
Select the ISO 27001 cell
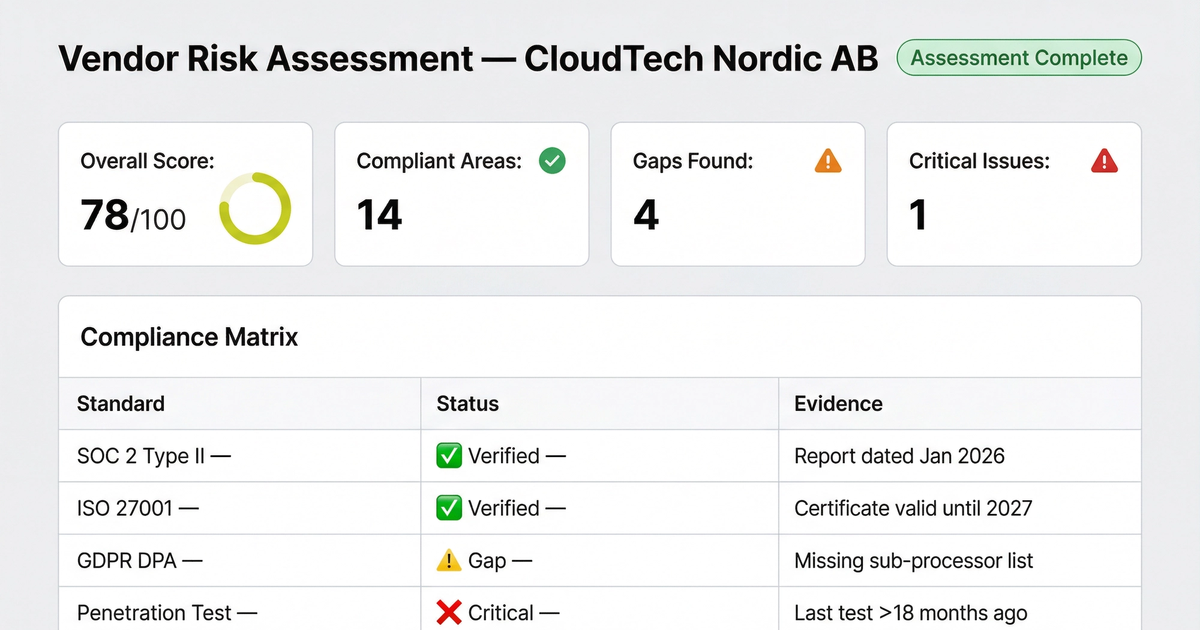pyautogui.click(x=240, y=508)
